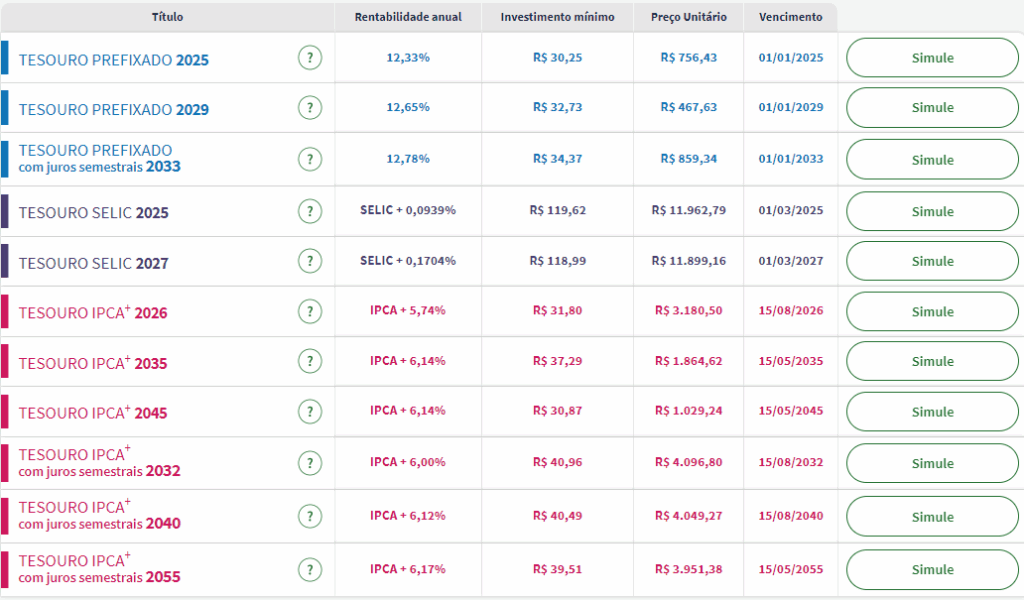Open Tesouro IPCA+ com juros semestrais 2032

pos(99,462)
